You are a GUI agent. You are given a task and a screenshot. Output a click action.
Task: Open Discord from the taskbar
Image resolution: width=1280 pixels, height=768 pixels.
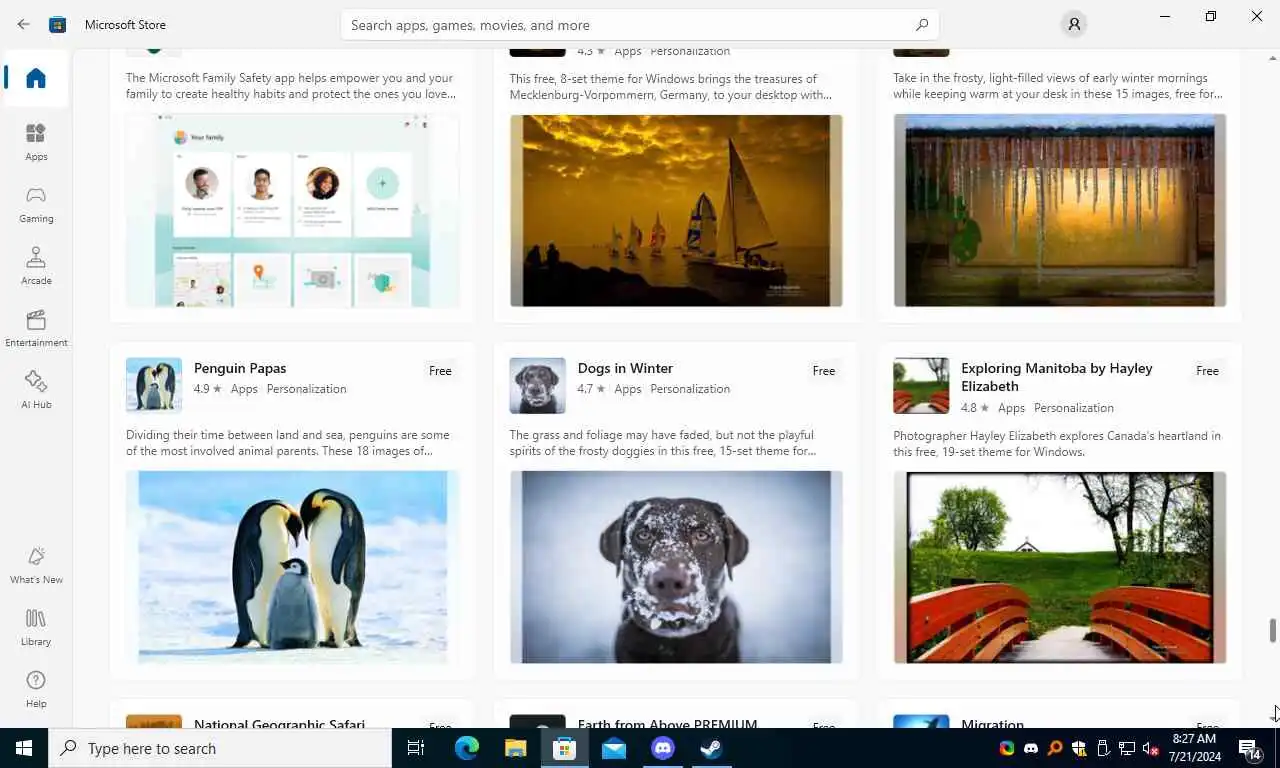663,748
